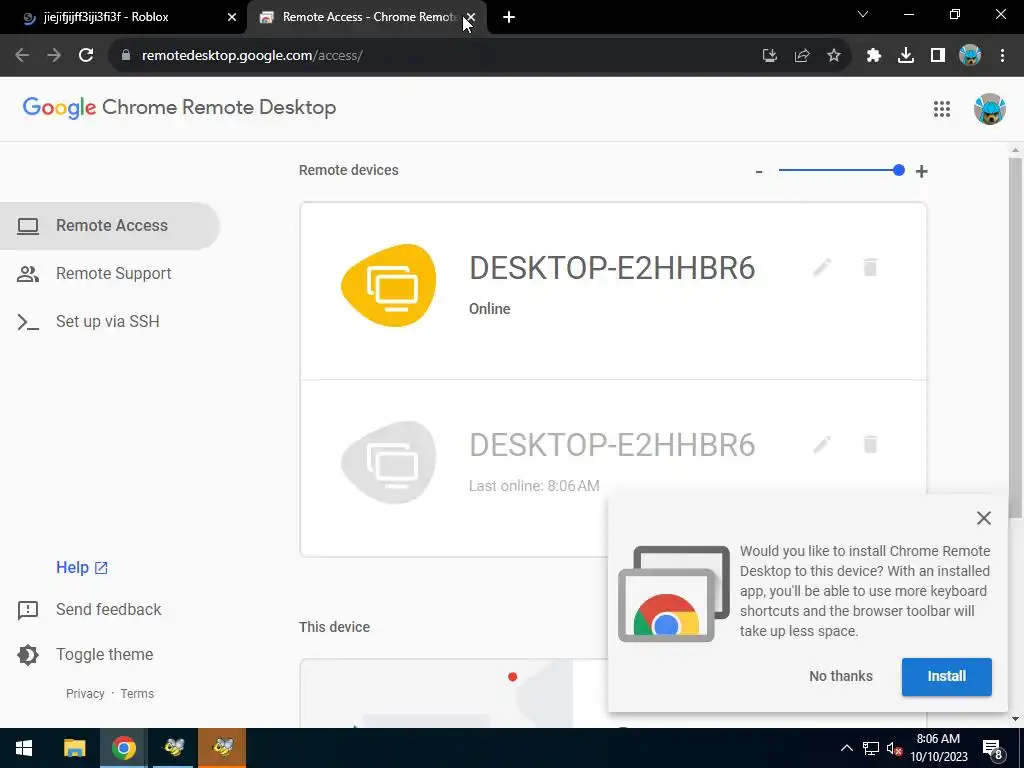Close the Roblox tab
1024x768 pixels.
(232, 18)
